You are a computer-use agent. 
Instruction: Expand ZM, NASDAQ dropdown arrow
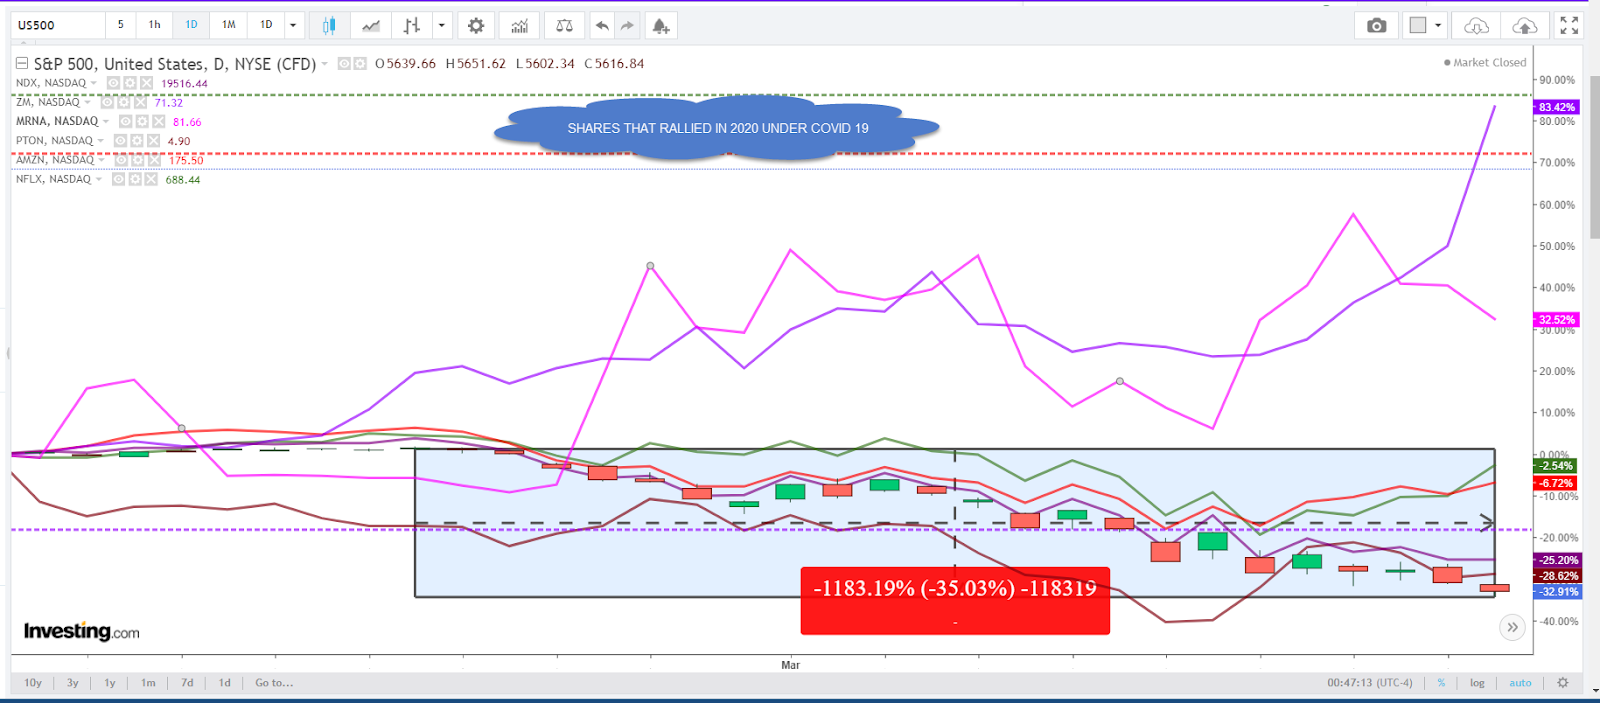coord(87,102)
